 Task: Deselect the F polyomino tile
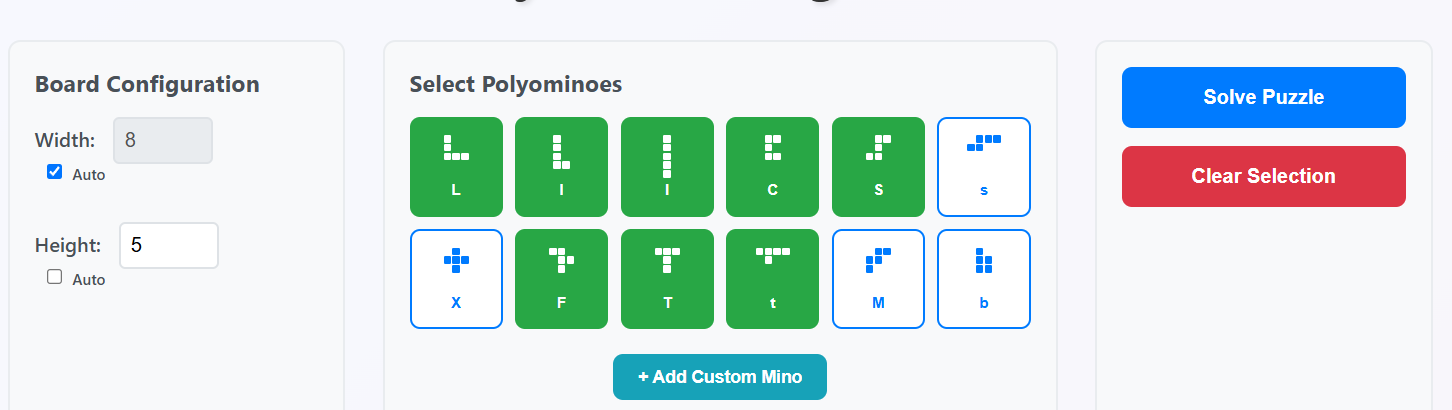(x=561, y=279)
